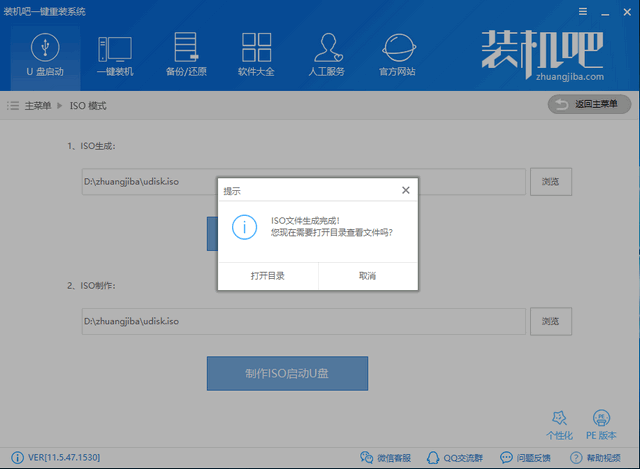Image resolution: width=640 pixels, height=469 pixels.
Task: Click the 个性化 icon at bottom right
Action: (559, 423)
